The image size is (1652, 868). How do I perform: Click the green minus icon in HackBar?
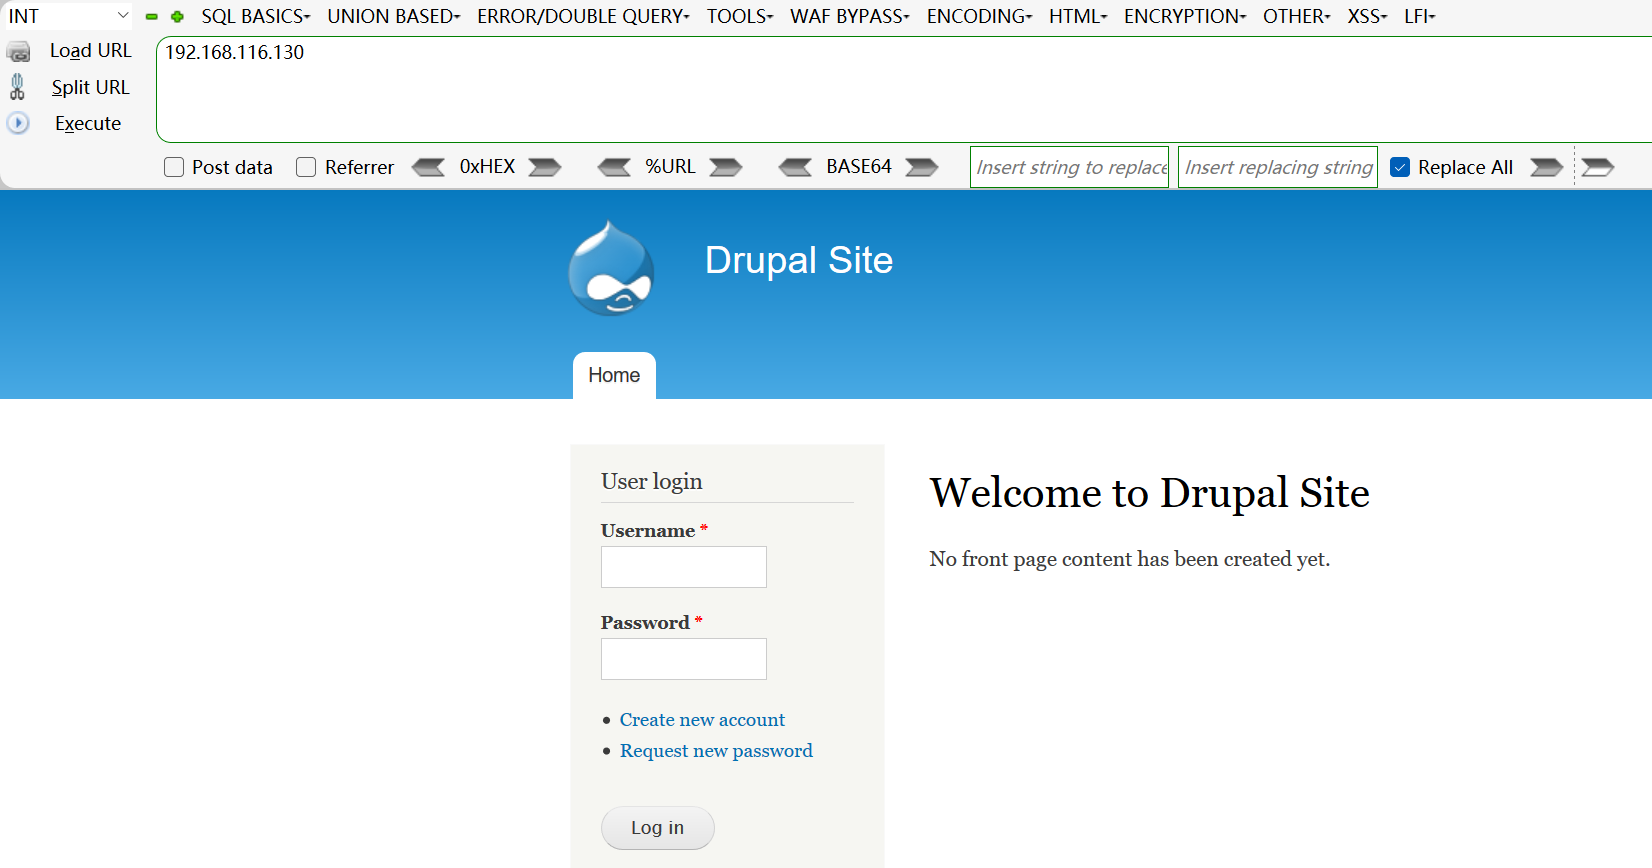tap(152, 17)
